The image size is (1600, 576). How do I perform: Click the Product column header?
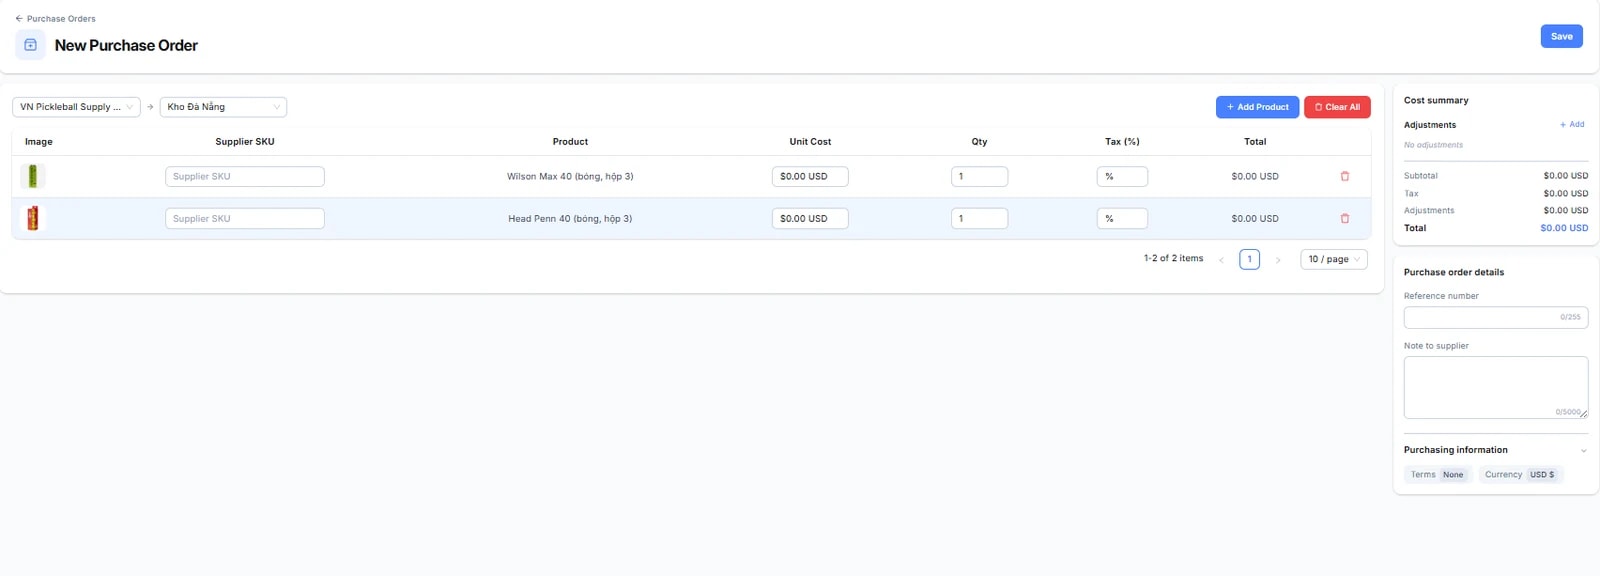click(570, 142)
